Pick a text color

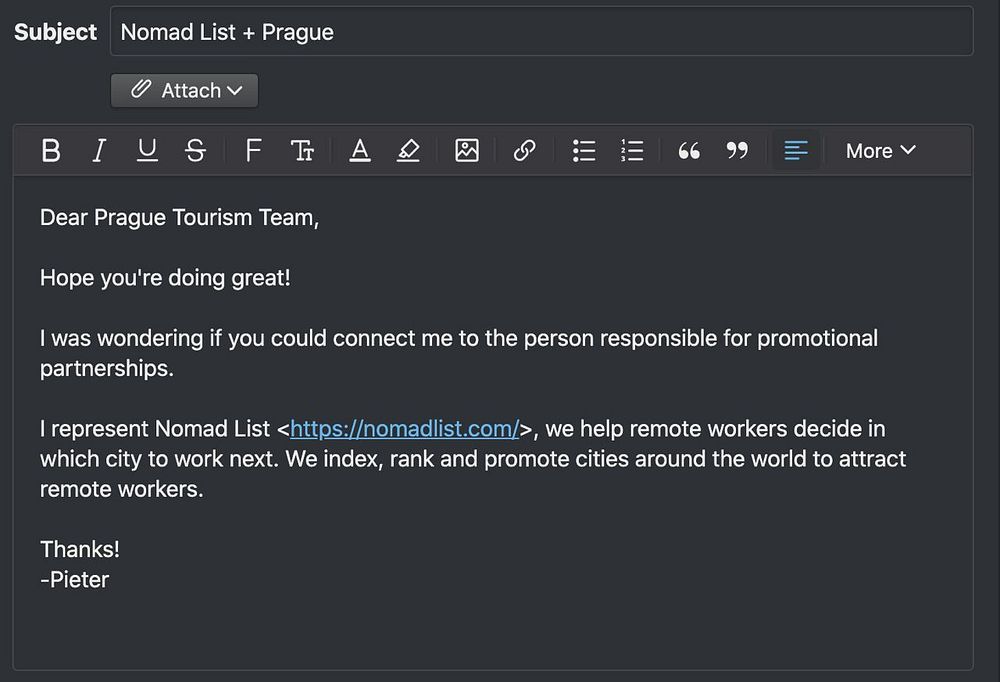pyautogui.click(x=360, y=151)
